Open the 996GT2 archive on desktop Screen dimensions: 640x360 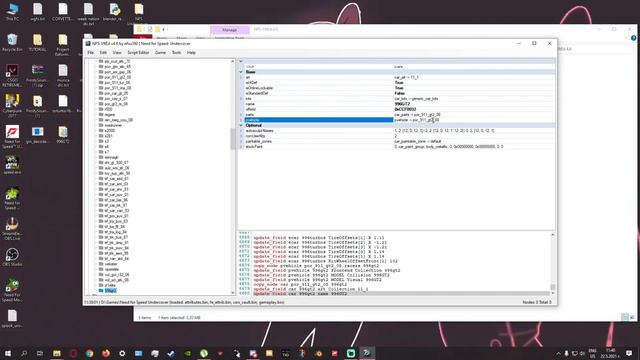pyautogui.click(x=62, y=135)
